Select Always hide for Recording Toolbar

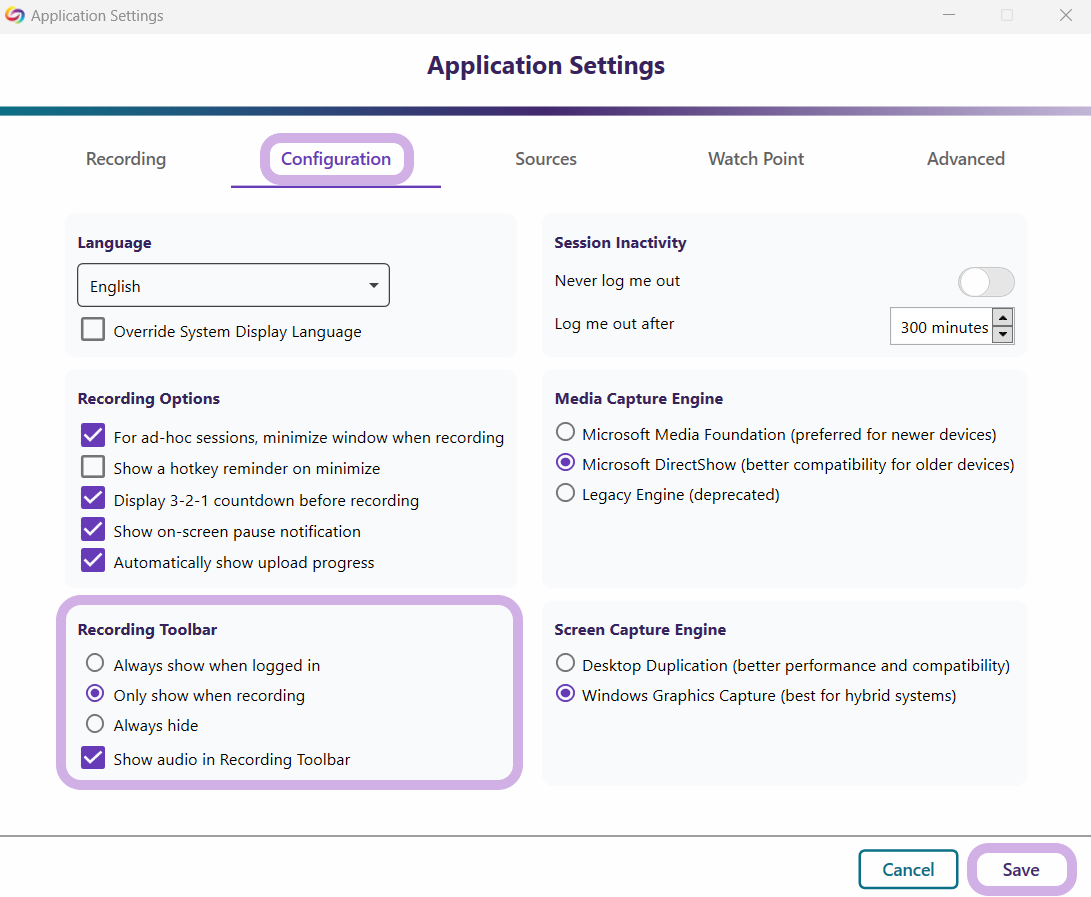95,724
